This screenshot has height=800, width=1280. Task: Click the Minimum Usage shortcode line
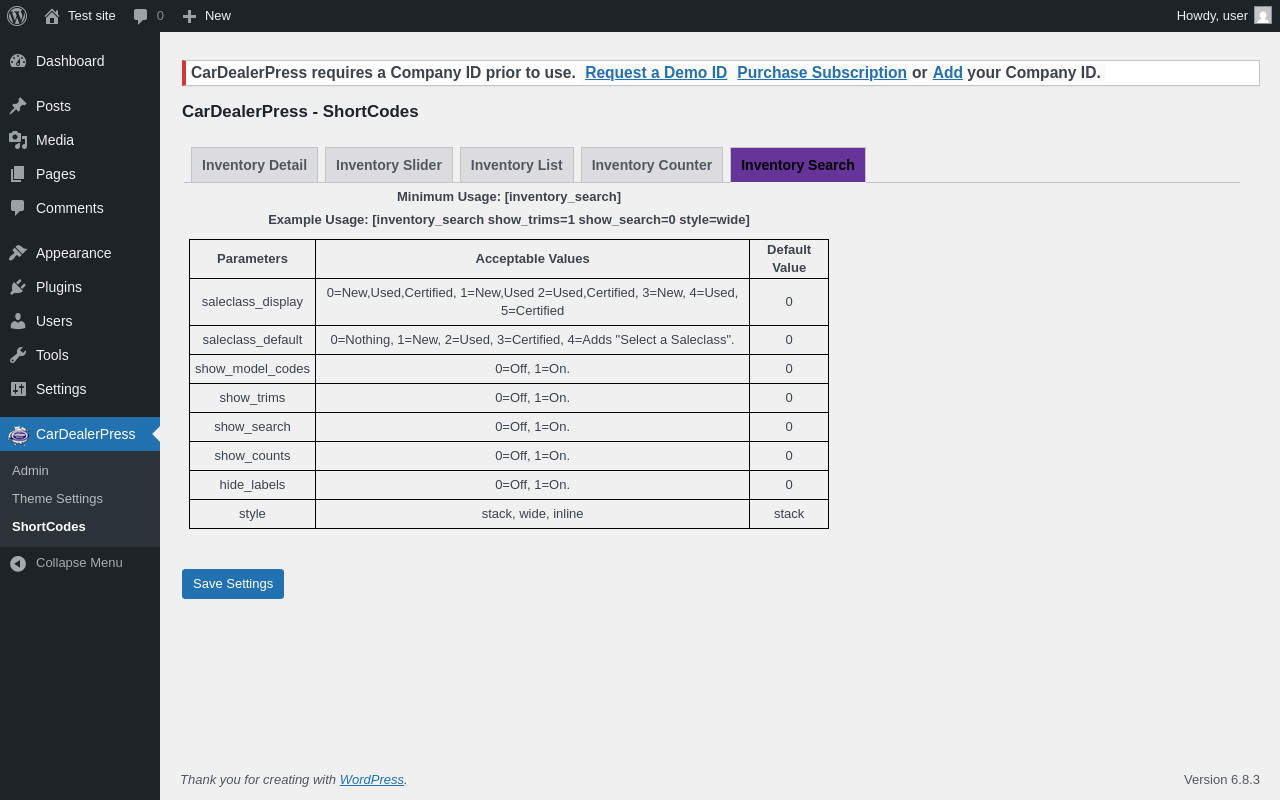pyautogui.click(x=509, y=197)
